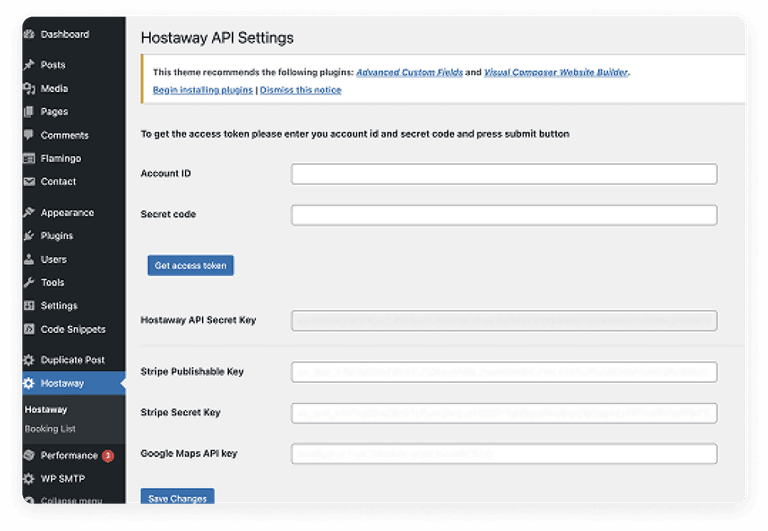
Task: Click Begin installing plugins link
Action: [203, 90]
